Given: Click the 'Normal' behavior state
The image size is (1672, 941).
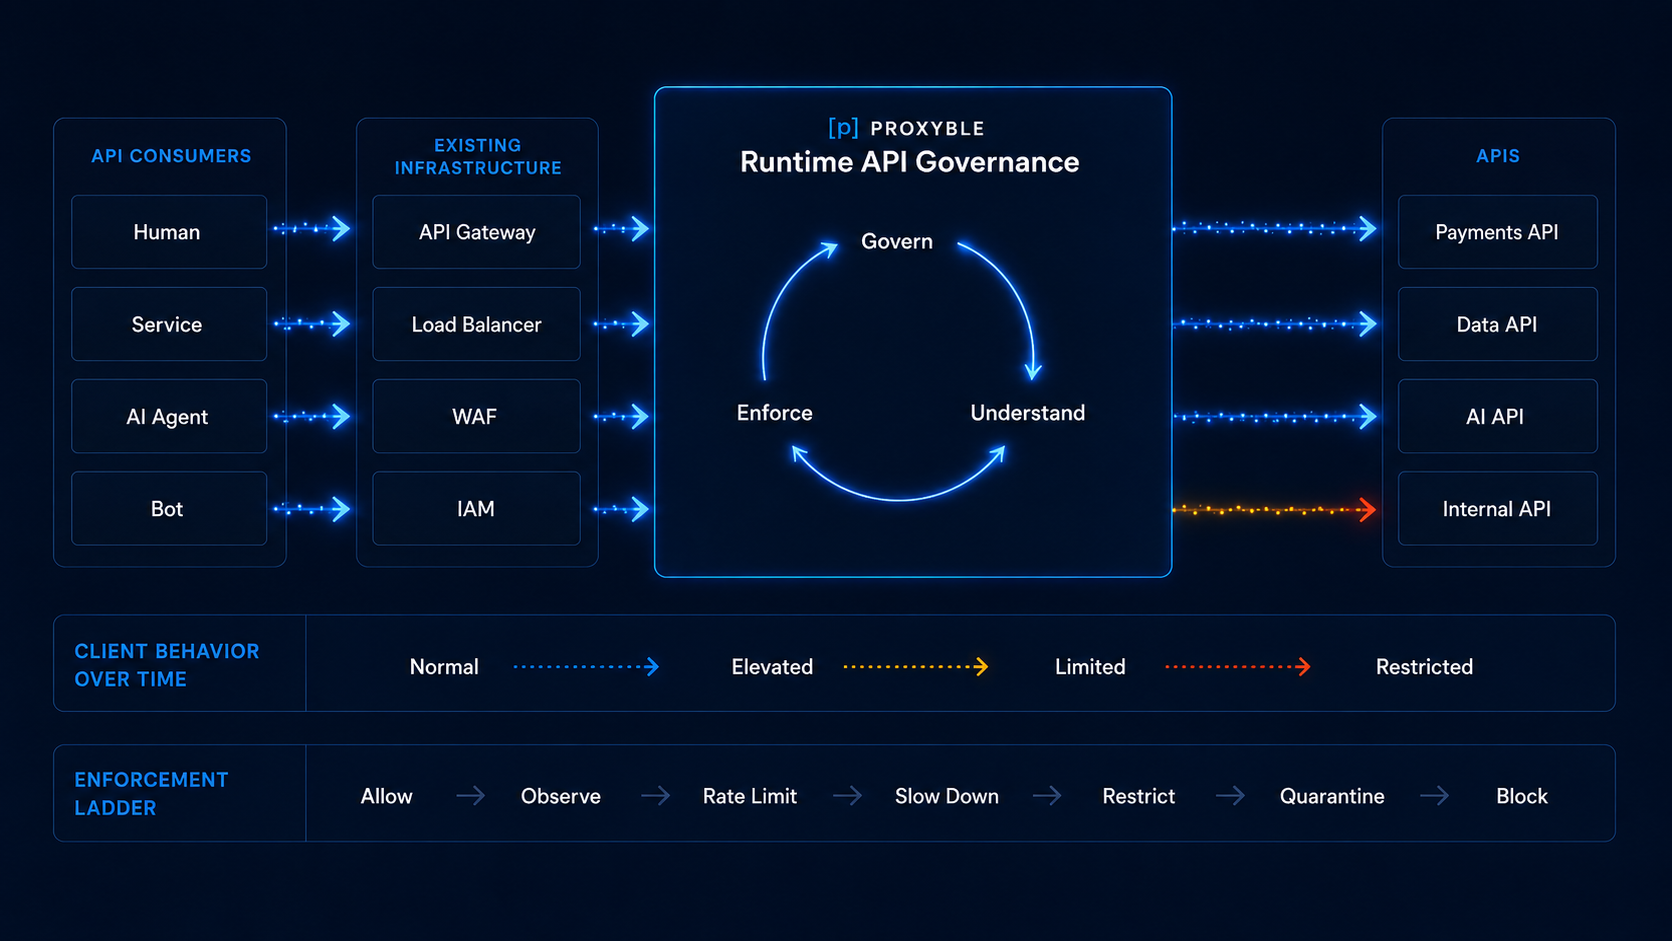Looking at the screenshot, I should coord(444,667).
